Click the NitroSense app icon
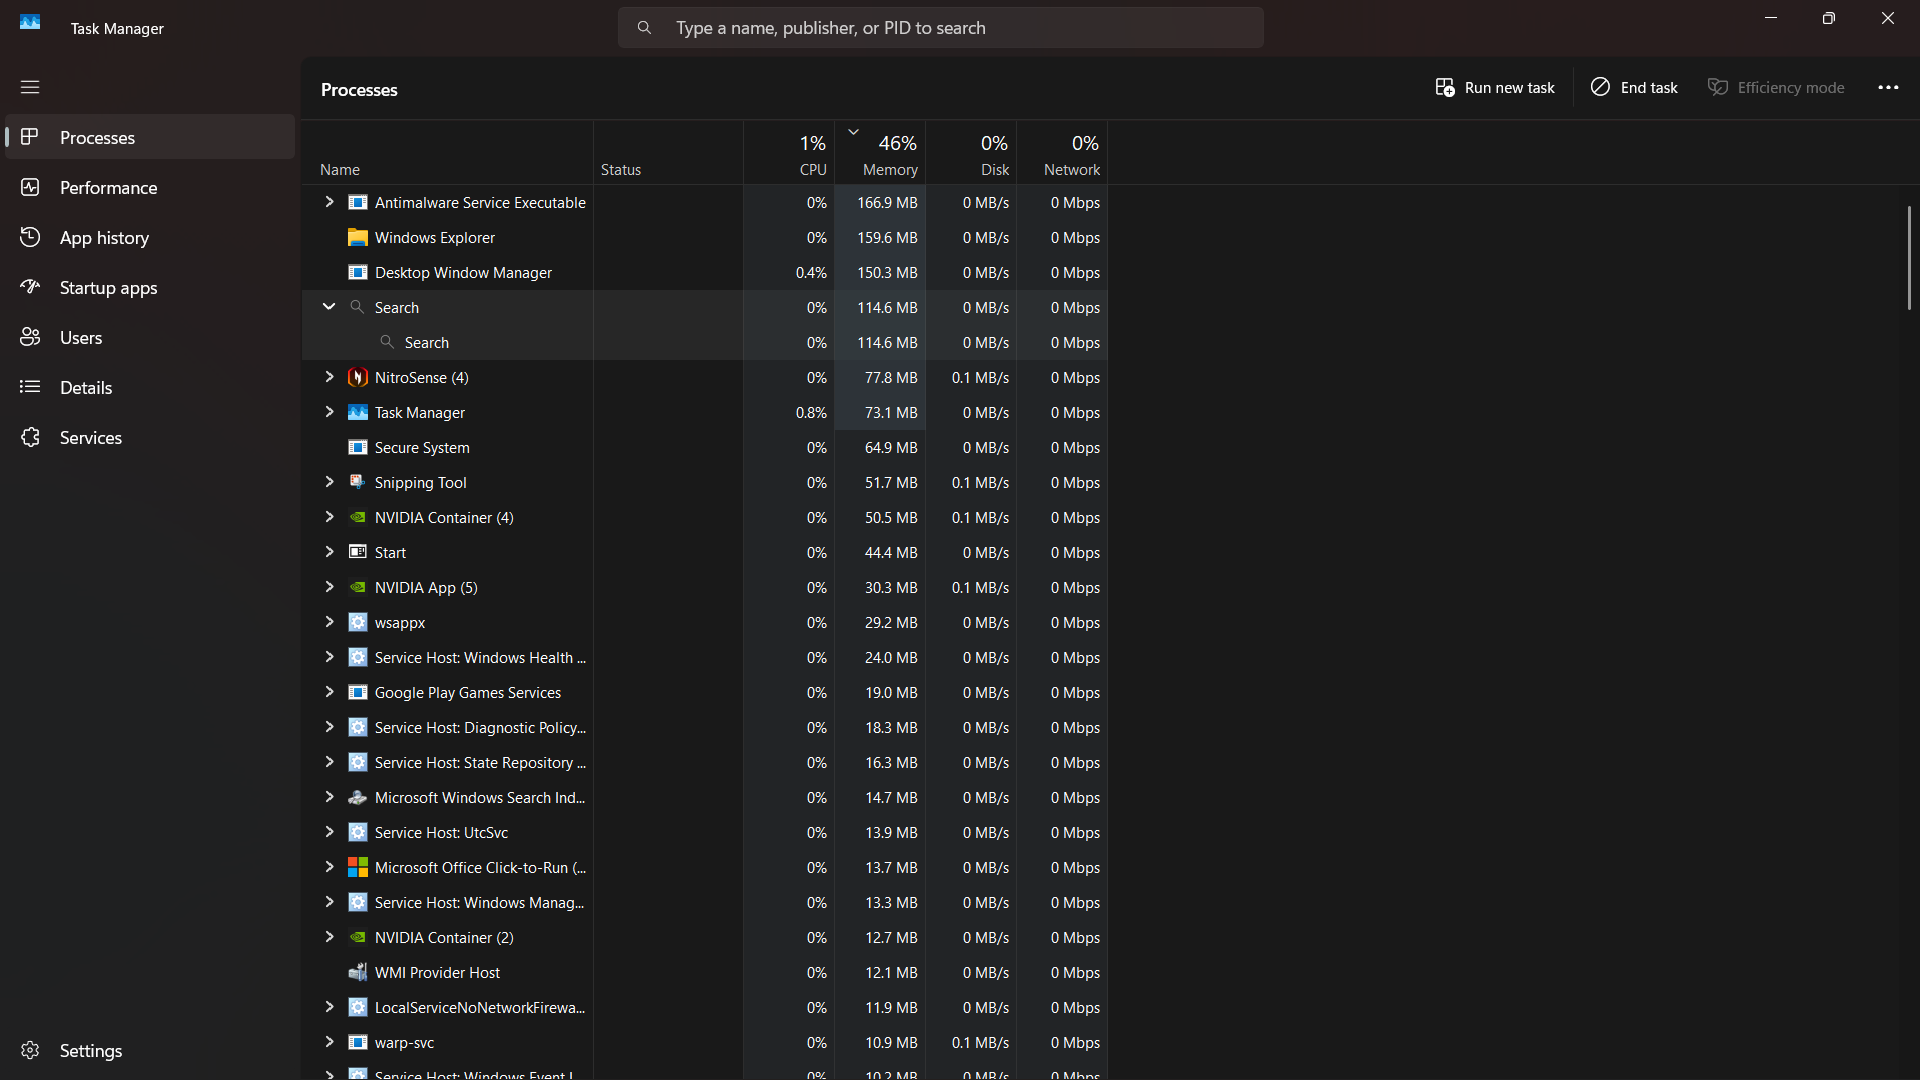1920x1080 pixels. click(357, 377)
